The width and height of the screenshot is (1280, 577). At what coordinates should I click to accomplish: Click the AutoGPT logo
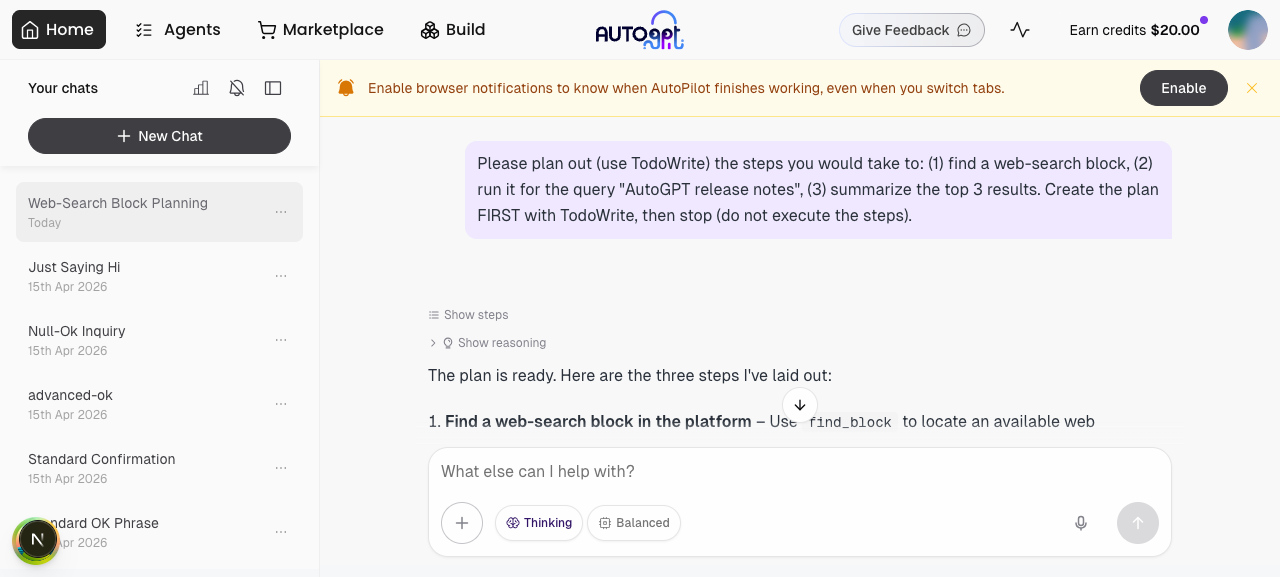[x=640, y=30]
